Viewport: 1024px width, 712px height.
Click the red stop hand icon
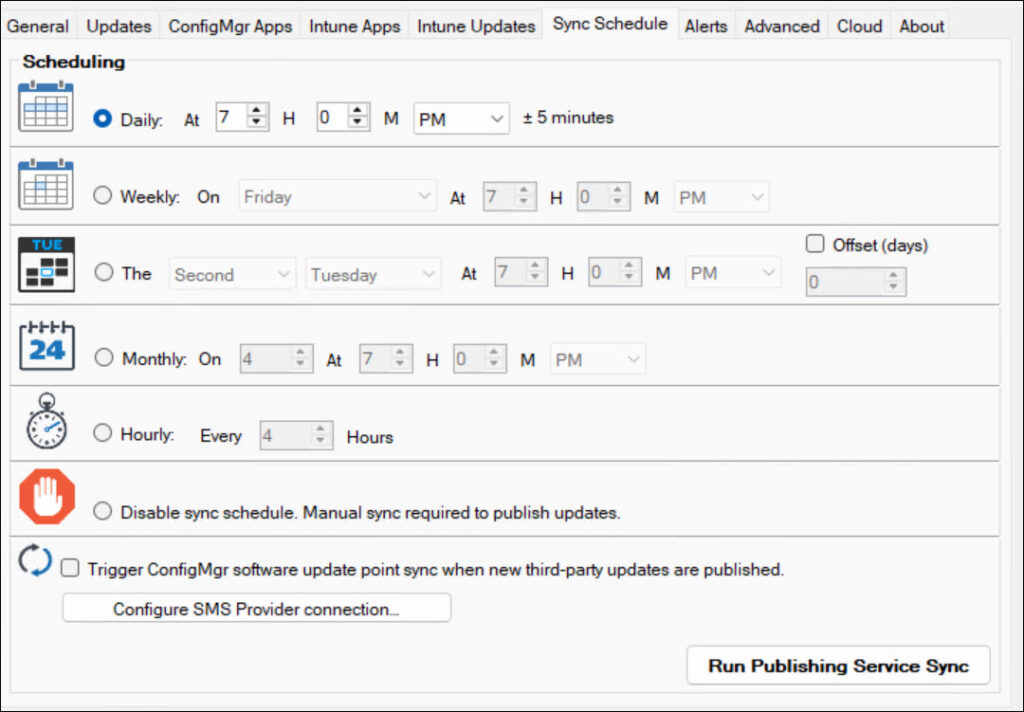coord(47,497)
